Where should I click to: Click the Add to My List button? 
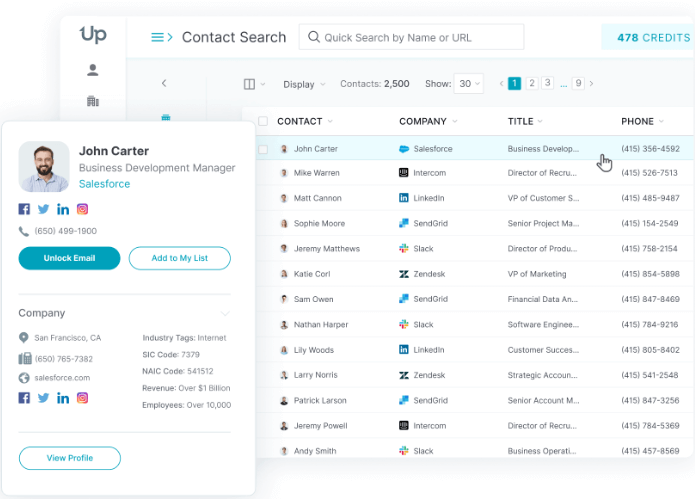pos(180,258)
